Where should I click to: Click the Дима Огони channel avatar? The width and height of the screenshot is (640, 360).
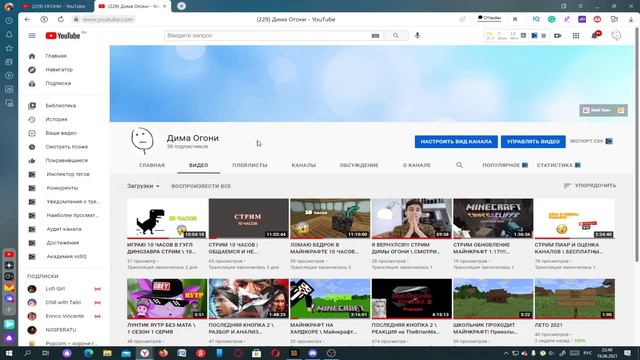tap(142, 141)
